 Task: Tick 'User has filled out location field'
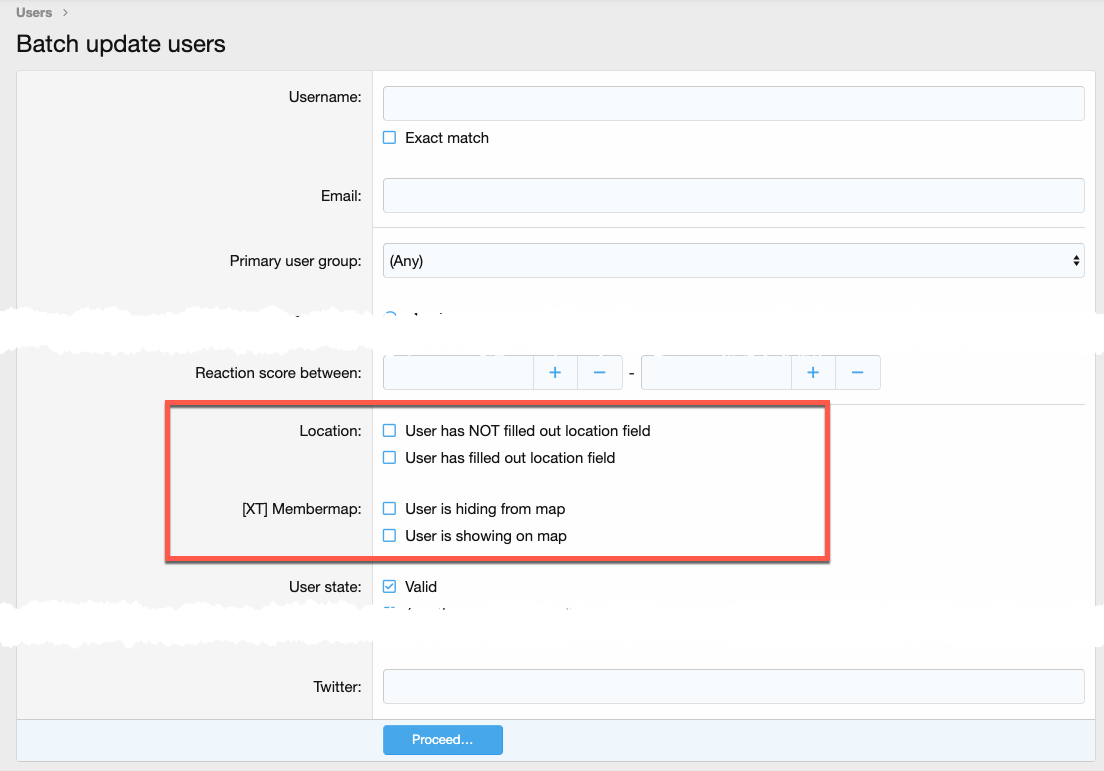point(390,458)
